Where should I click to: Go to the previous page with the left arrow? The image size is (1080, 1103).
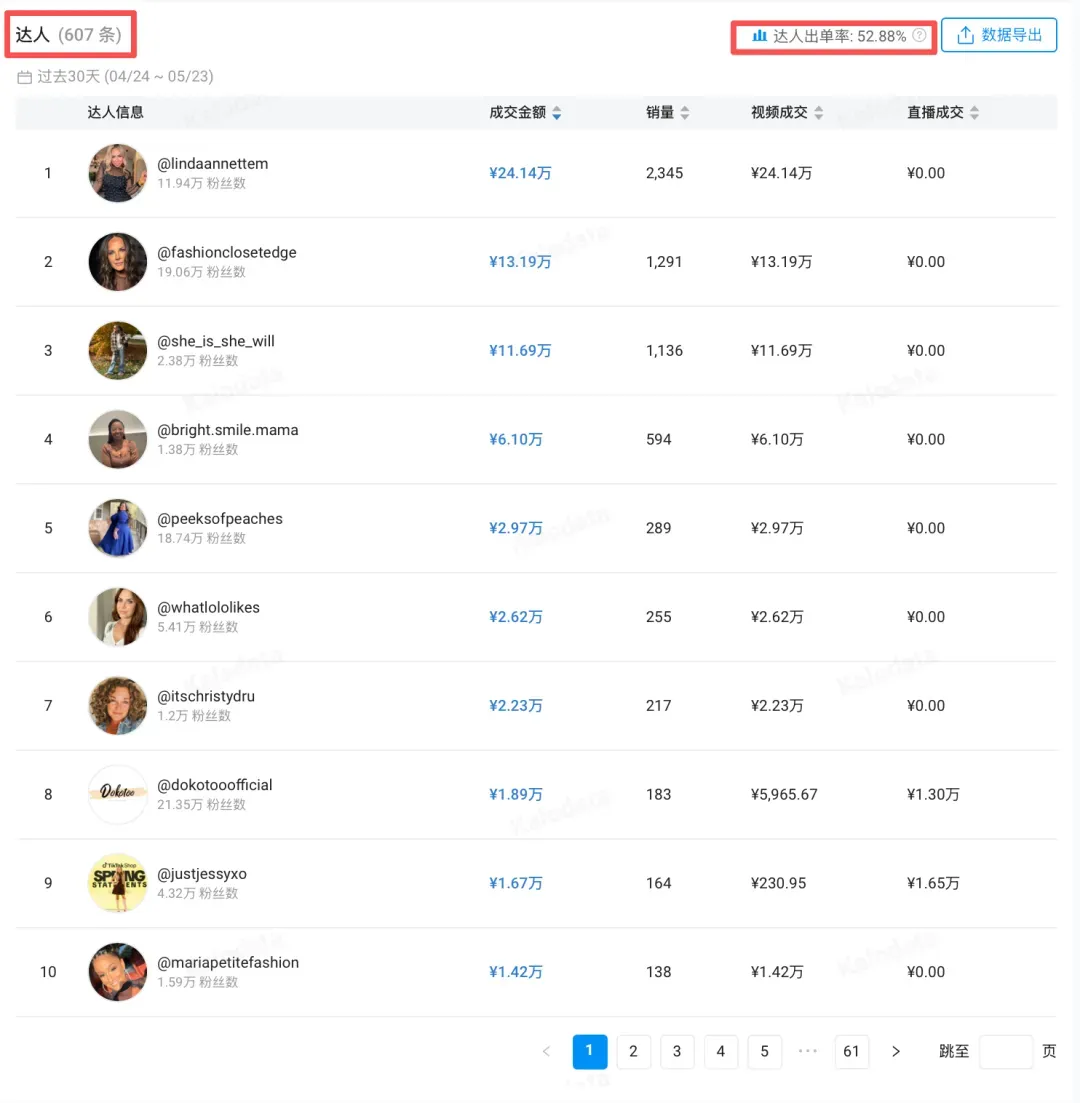click(x=547, y=1052)
